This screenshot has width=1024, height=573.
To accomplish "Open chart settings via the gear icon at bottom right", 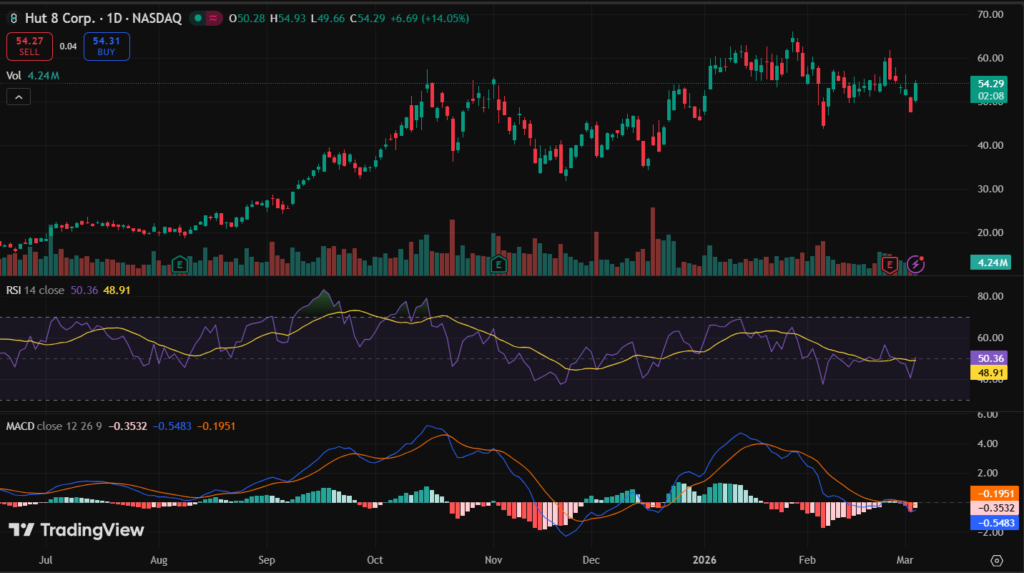I will point(996,560).
